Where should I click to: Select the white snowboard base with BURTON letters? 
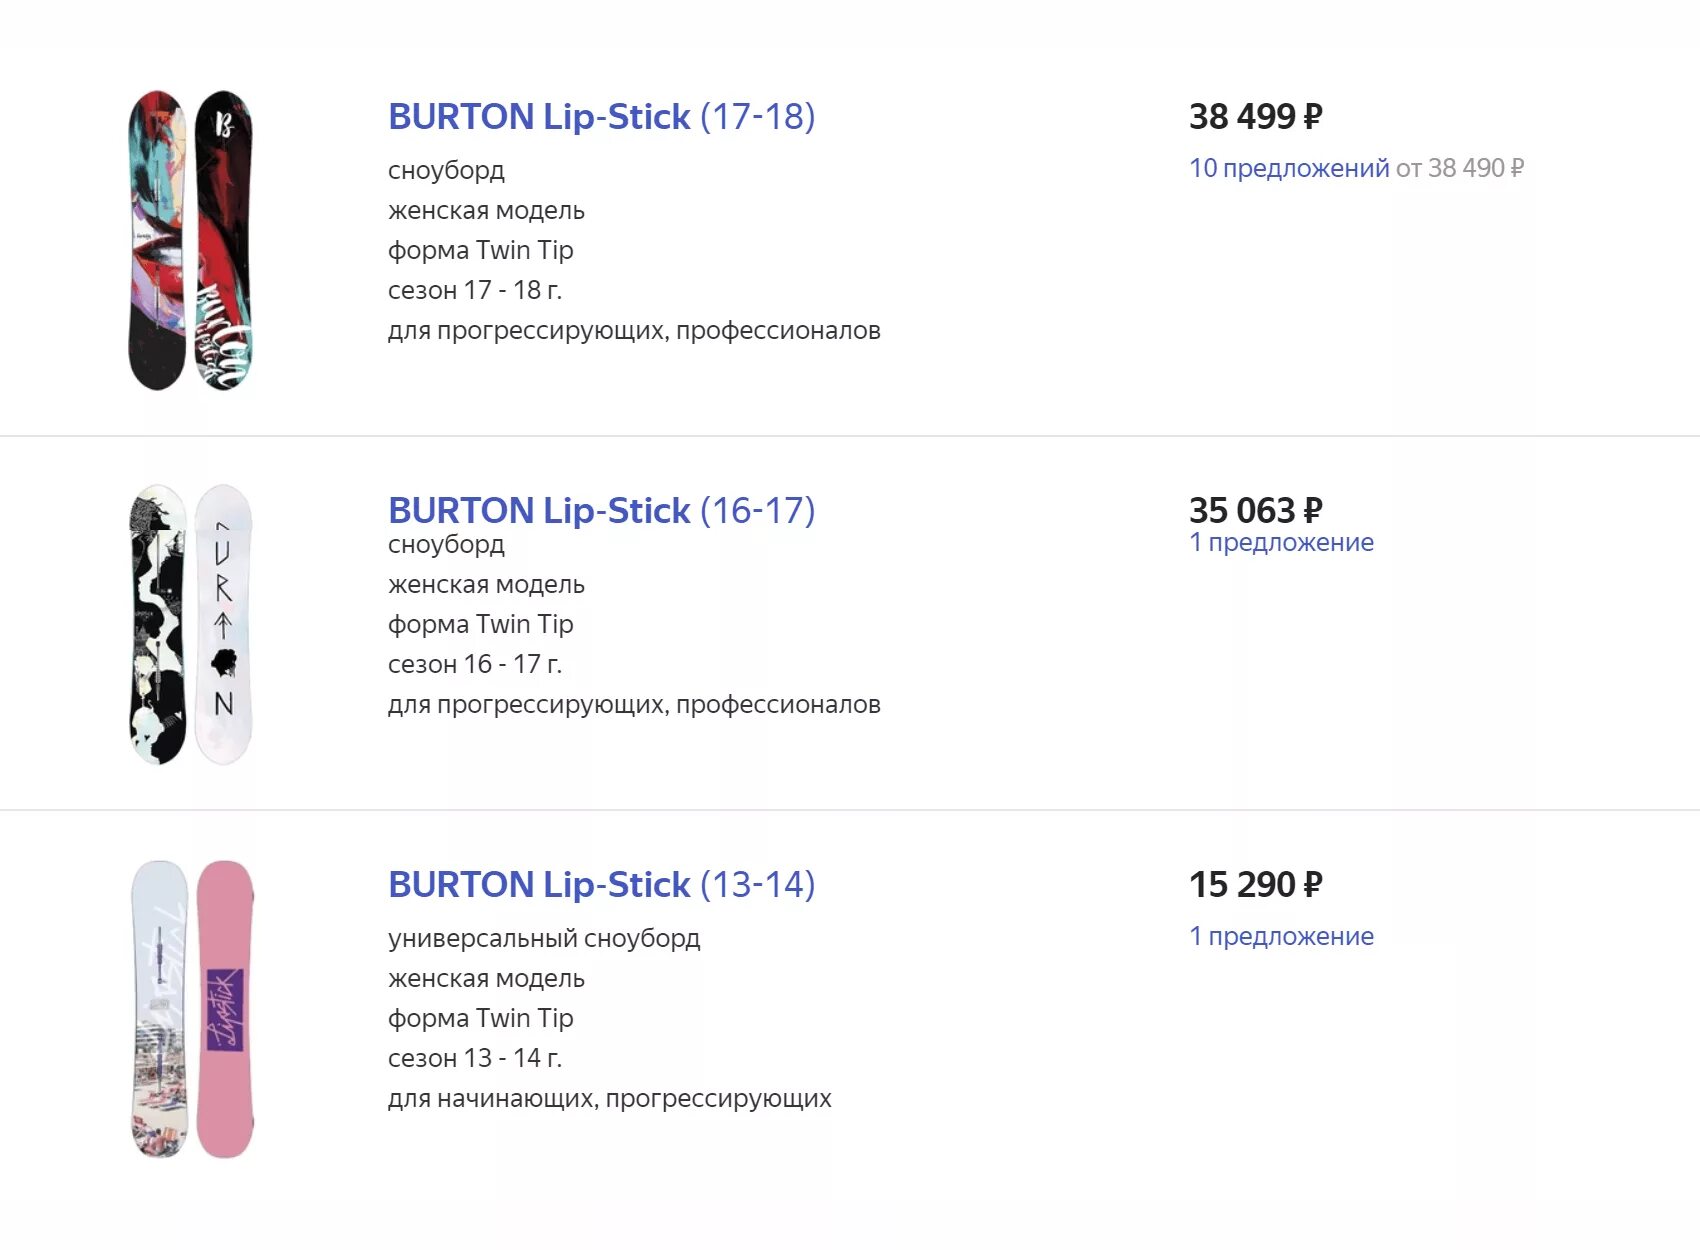coord(224,625)
